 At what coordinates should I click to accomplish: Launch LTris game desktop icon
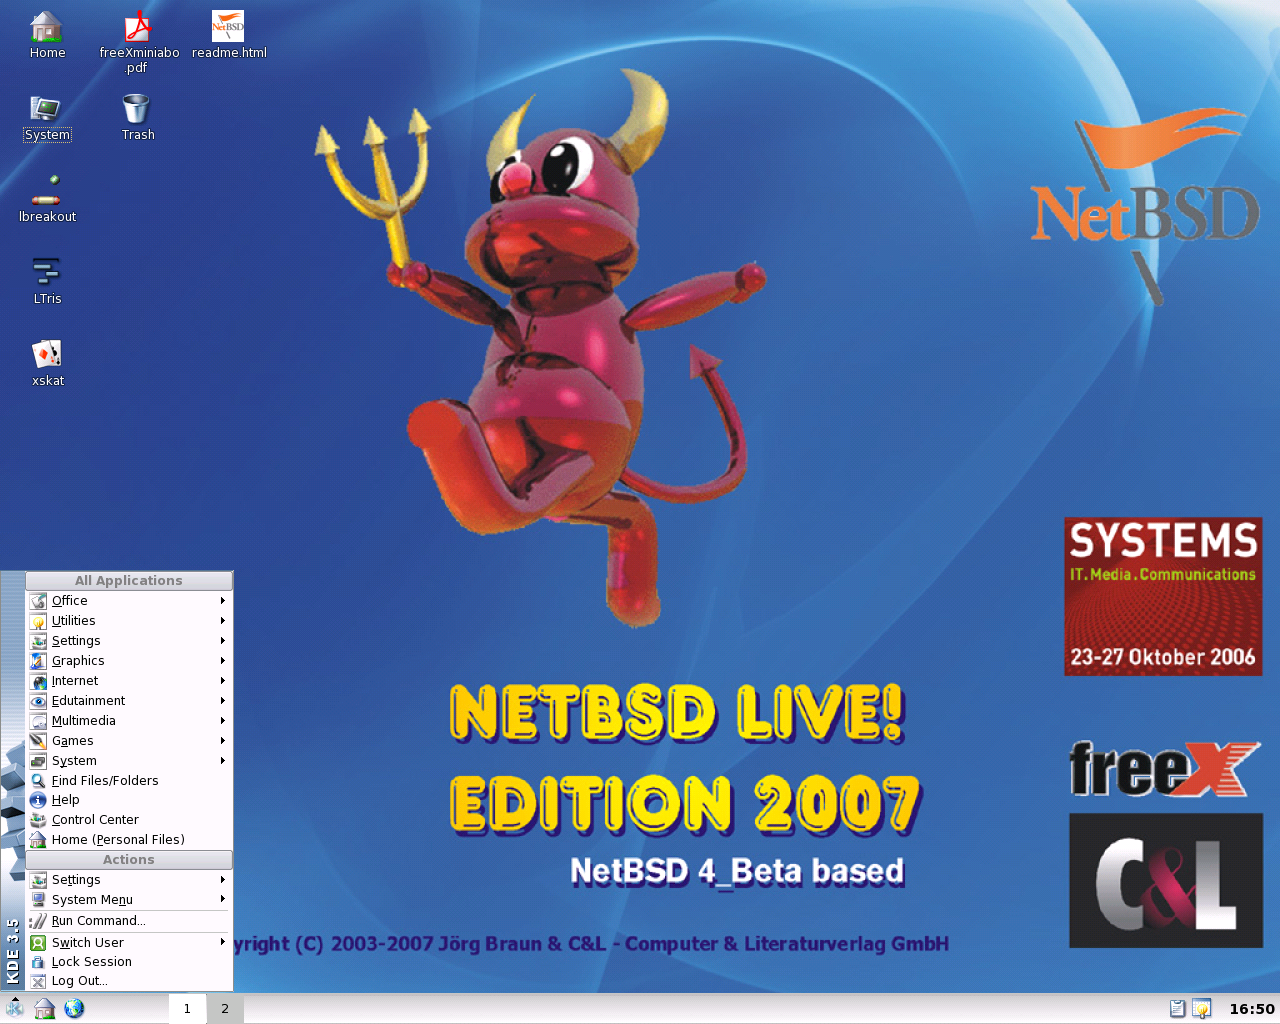point(47,281)
